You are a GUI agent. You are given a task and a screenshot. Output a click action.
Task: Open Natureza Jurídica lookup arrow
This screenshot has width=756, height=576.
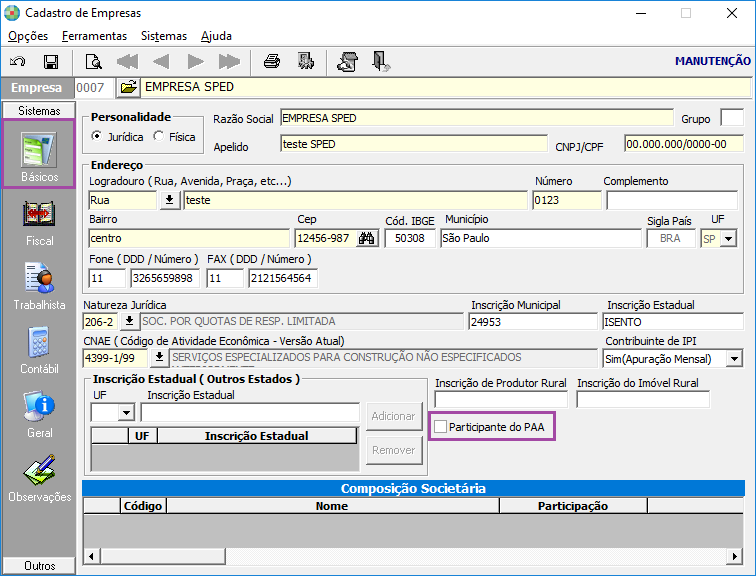point(129,321)
